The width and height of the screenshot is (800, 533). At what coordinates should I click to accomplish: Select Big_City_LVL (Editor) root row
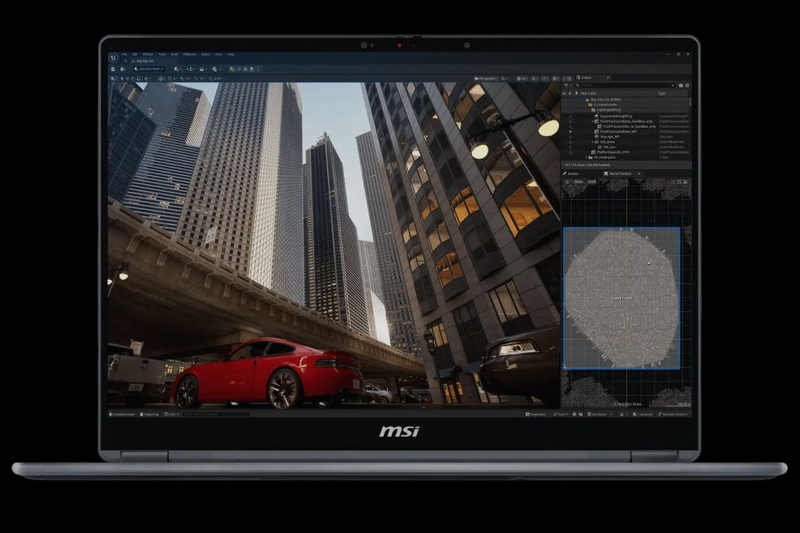point(606,99)
